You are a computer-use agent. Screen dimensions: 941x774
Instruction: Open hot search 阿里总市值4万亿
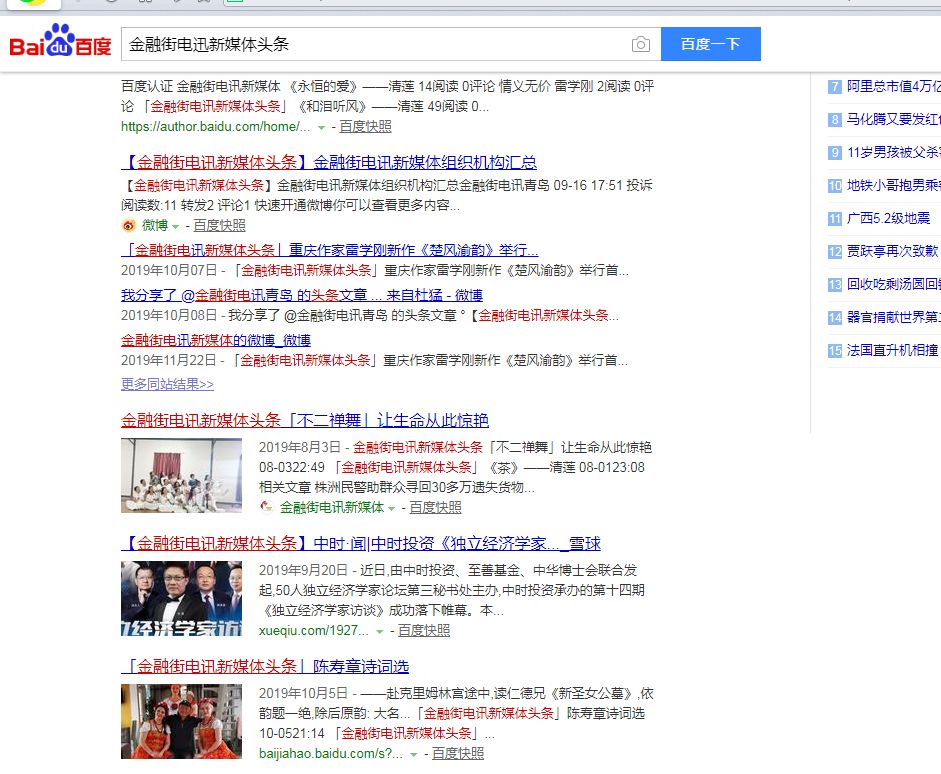tap(894, 86)
